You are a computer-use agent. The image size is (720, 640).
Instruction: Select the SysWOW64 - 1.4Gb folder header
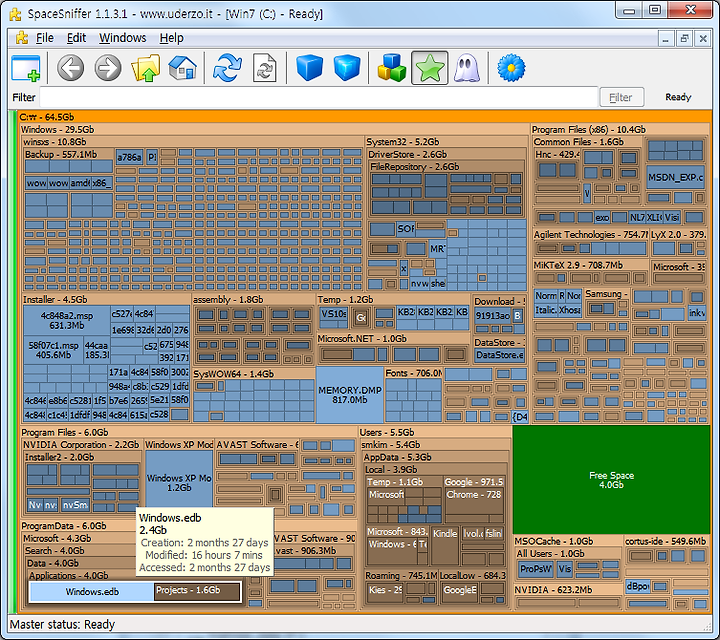coord(253,374)
